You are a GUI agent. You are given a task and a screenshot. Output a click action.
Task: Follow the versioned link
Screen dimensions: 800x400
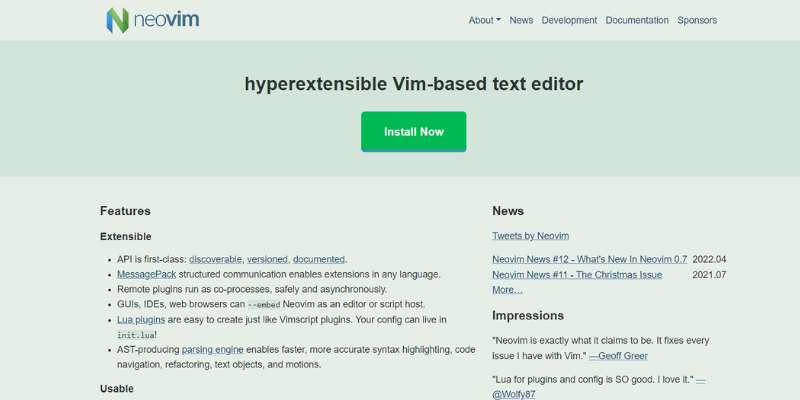tap(267, 259)
